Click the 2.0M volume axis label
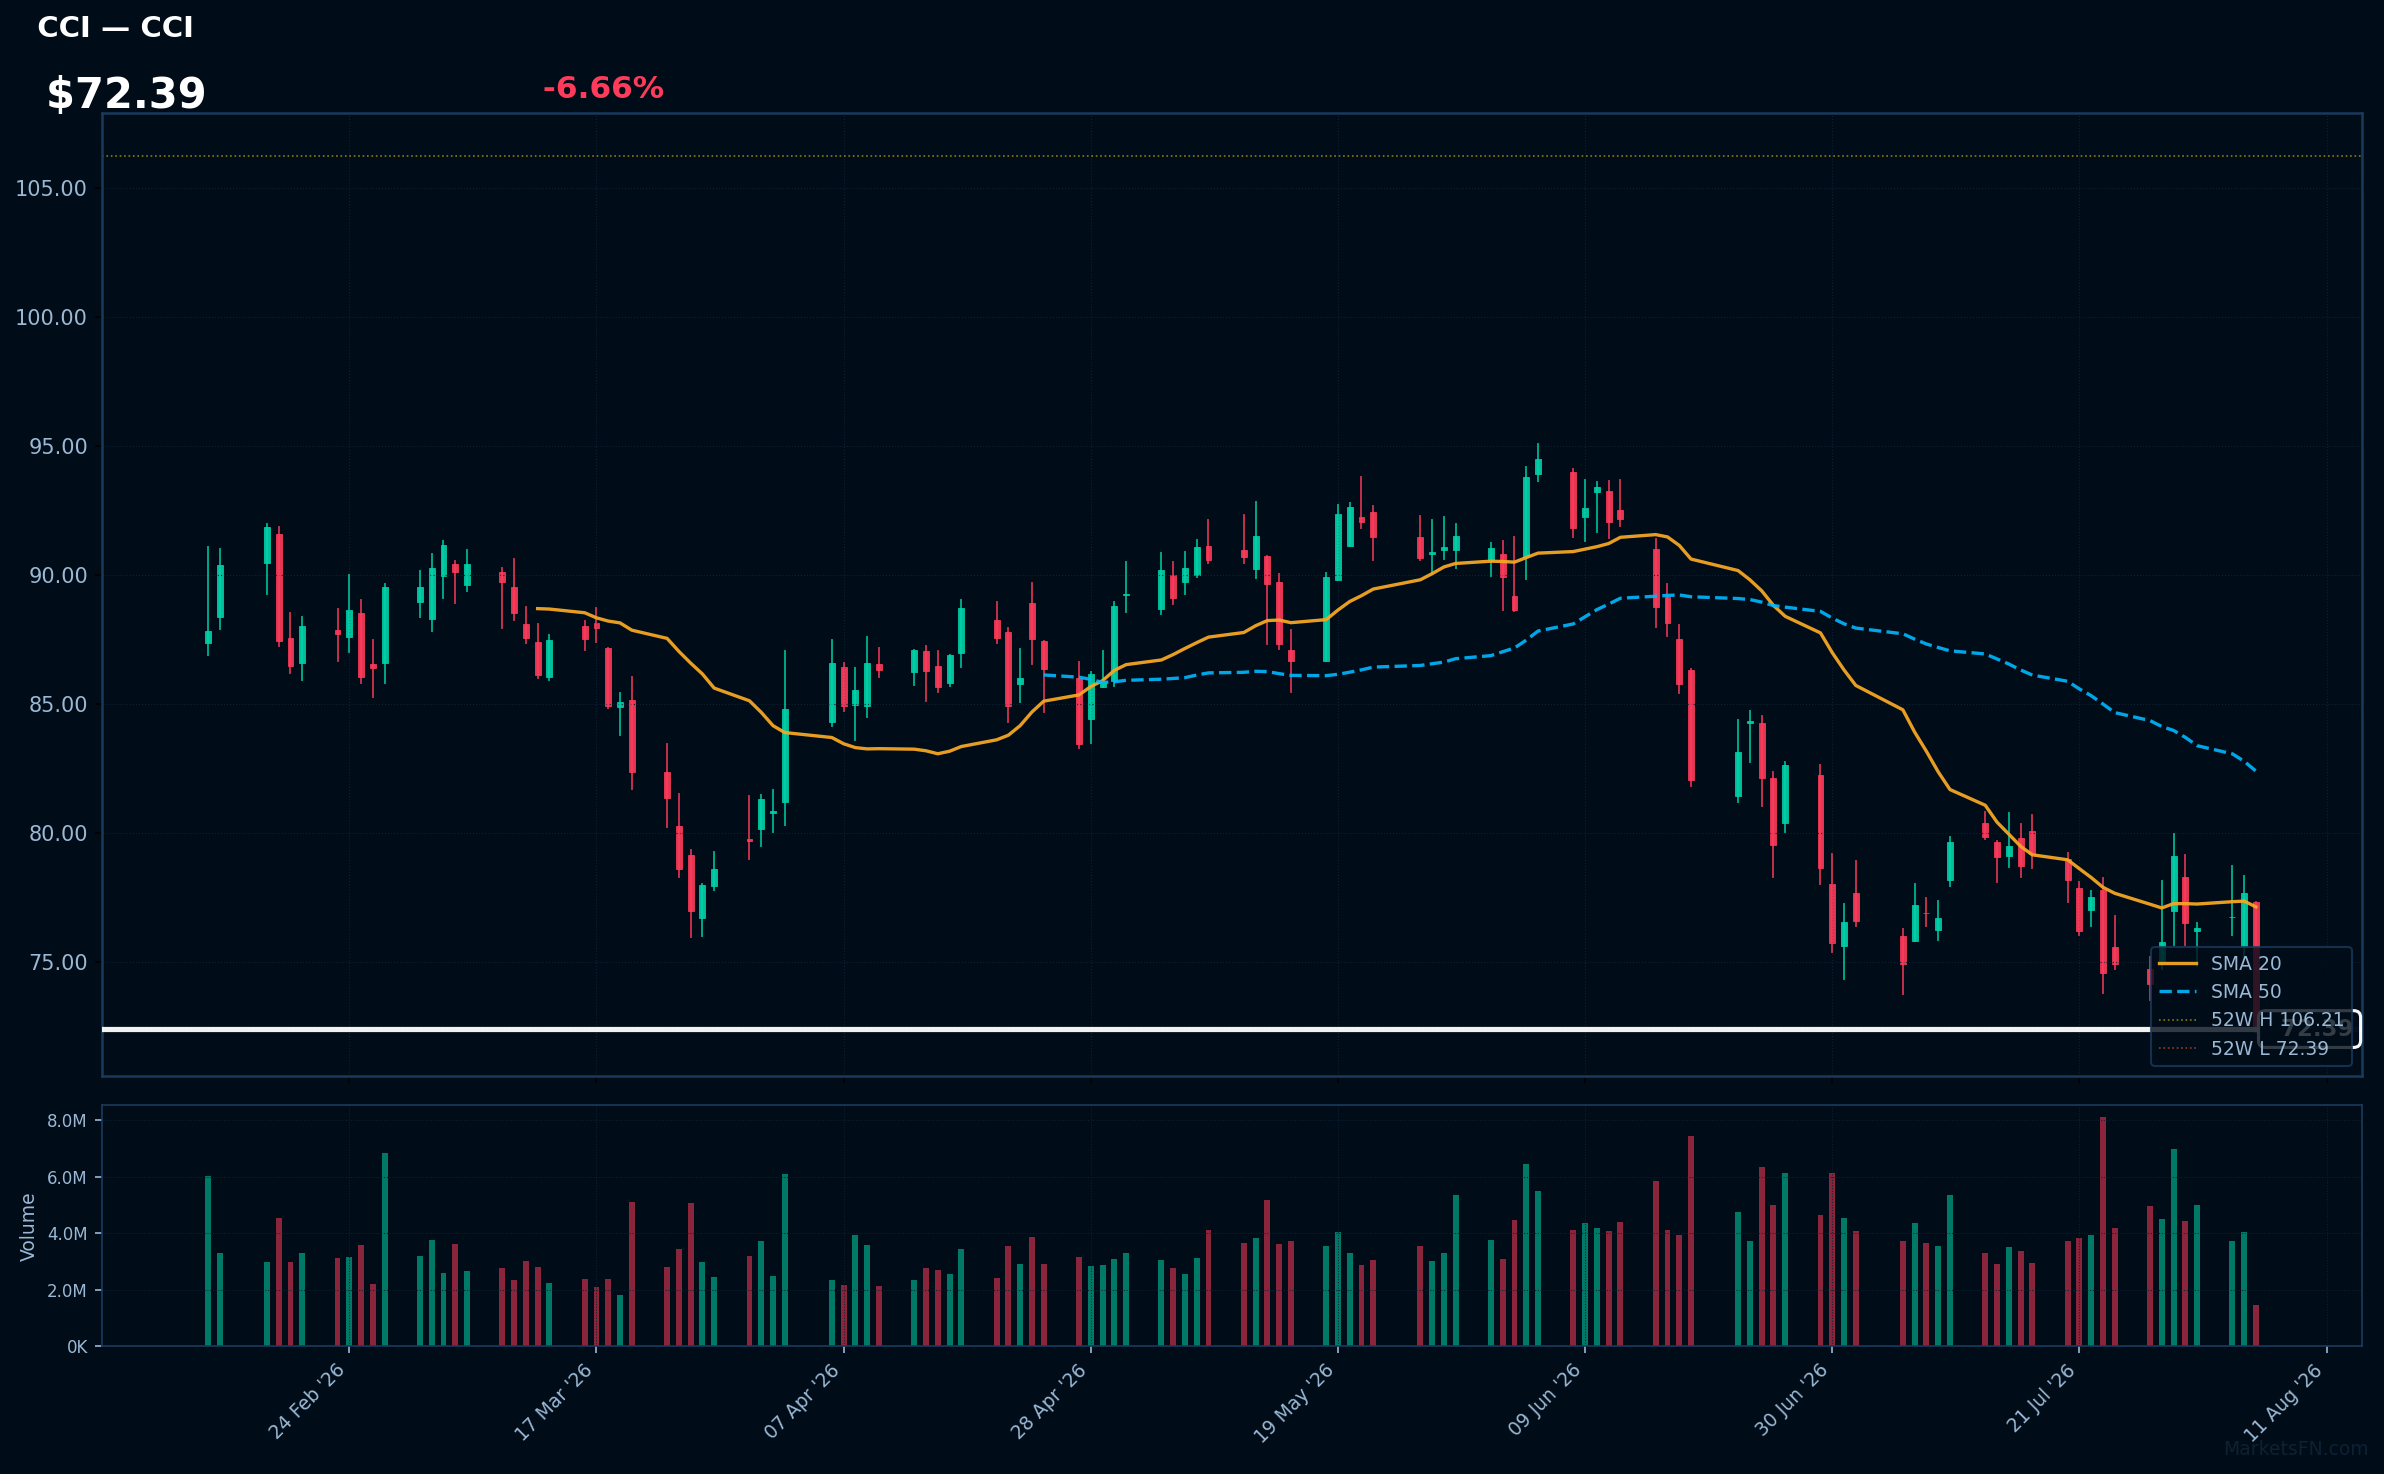The width and height of the screenshot is (2384, 1474). (x=67, y=1291)
